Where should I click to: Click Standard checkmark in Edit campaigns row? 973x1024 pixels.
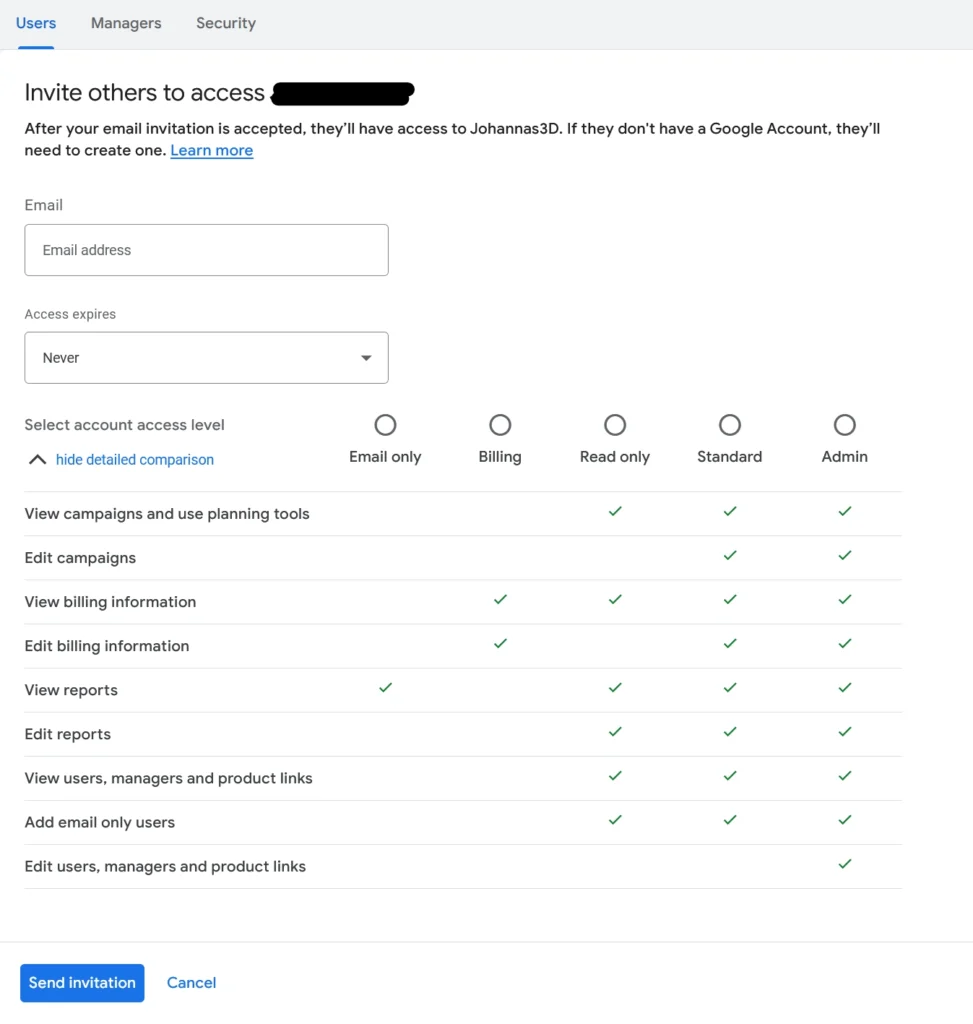click(x=730, y=556)
